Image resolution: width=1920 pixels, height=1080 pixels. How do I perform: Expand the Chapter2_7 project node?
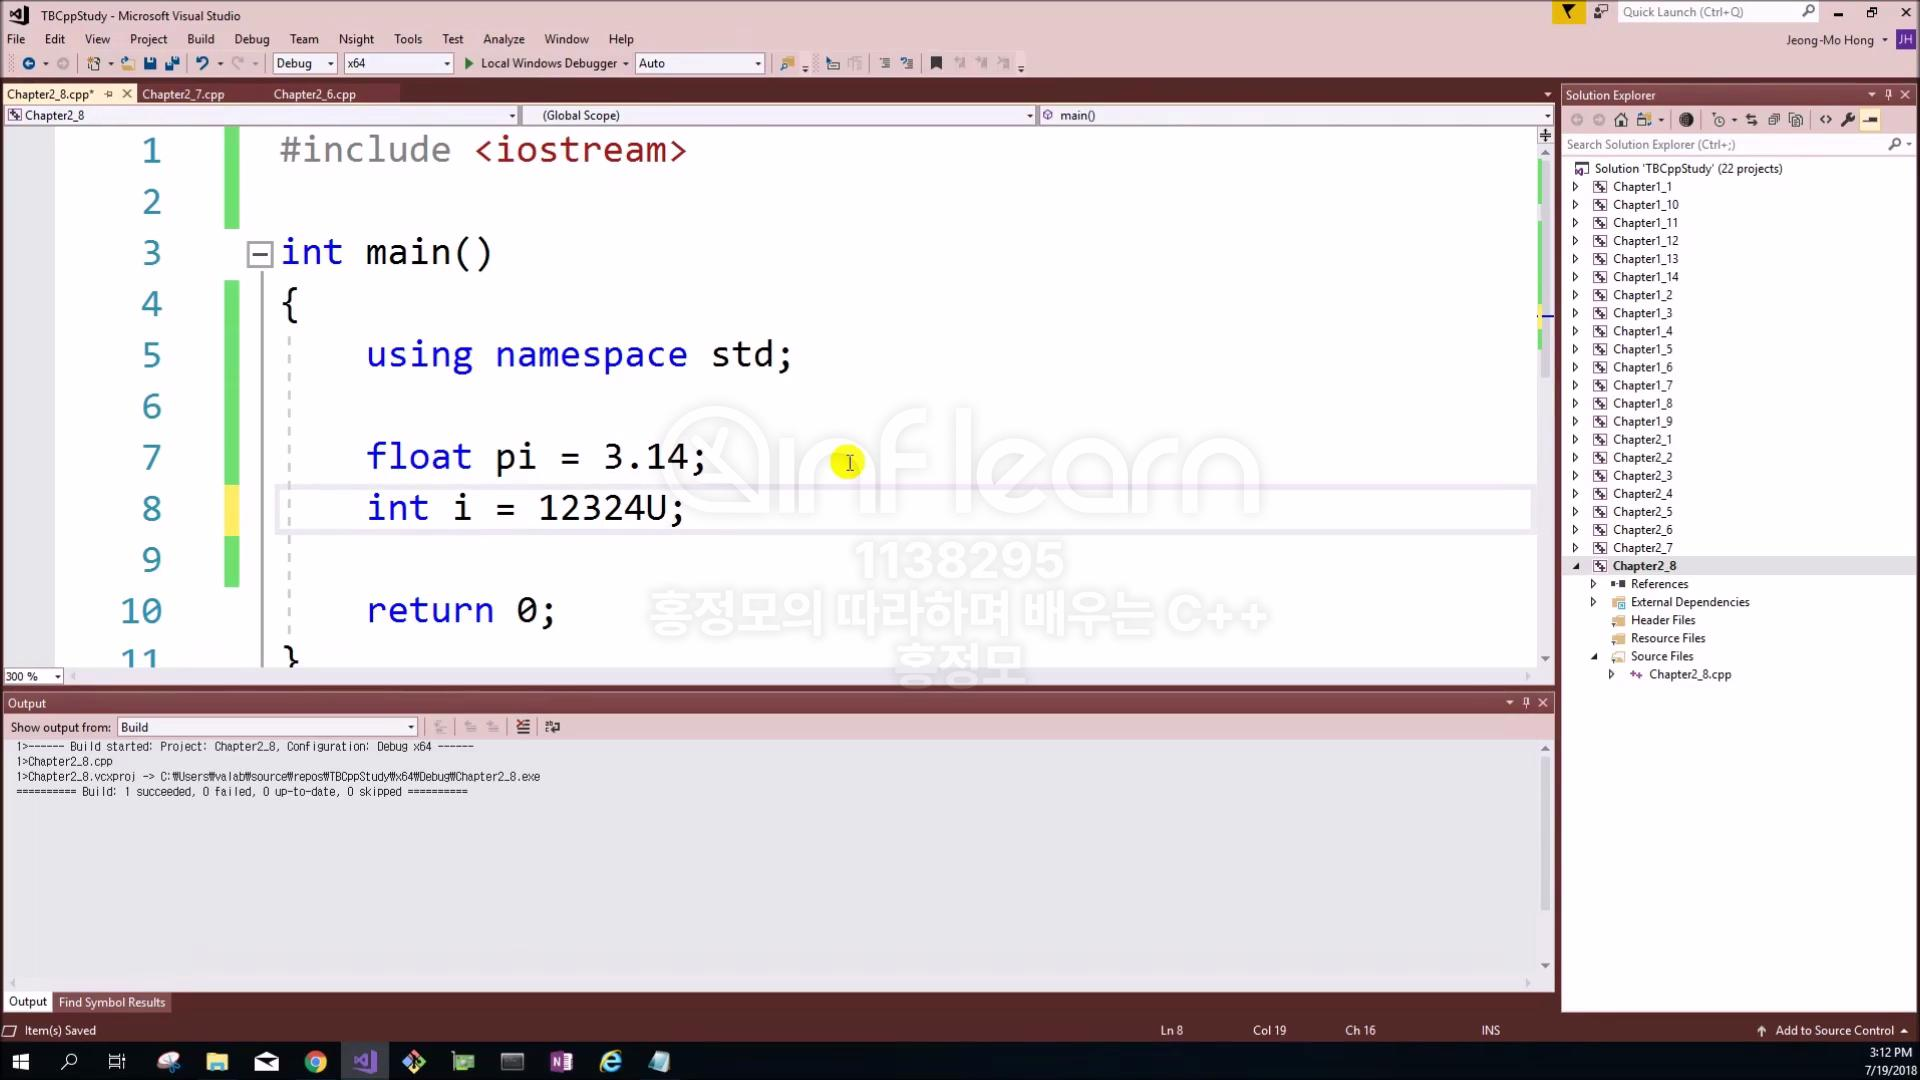click(1576, 548)
